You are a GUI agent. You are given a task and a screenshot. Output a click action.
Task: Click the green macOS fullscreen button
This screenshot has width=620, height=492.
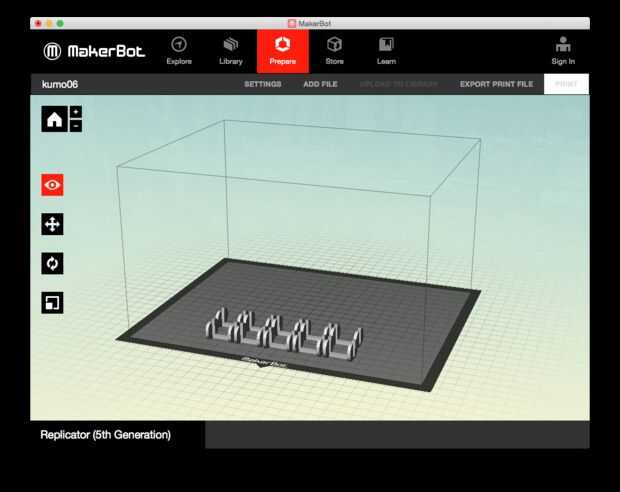60,23
